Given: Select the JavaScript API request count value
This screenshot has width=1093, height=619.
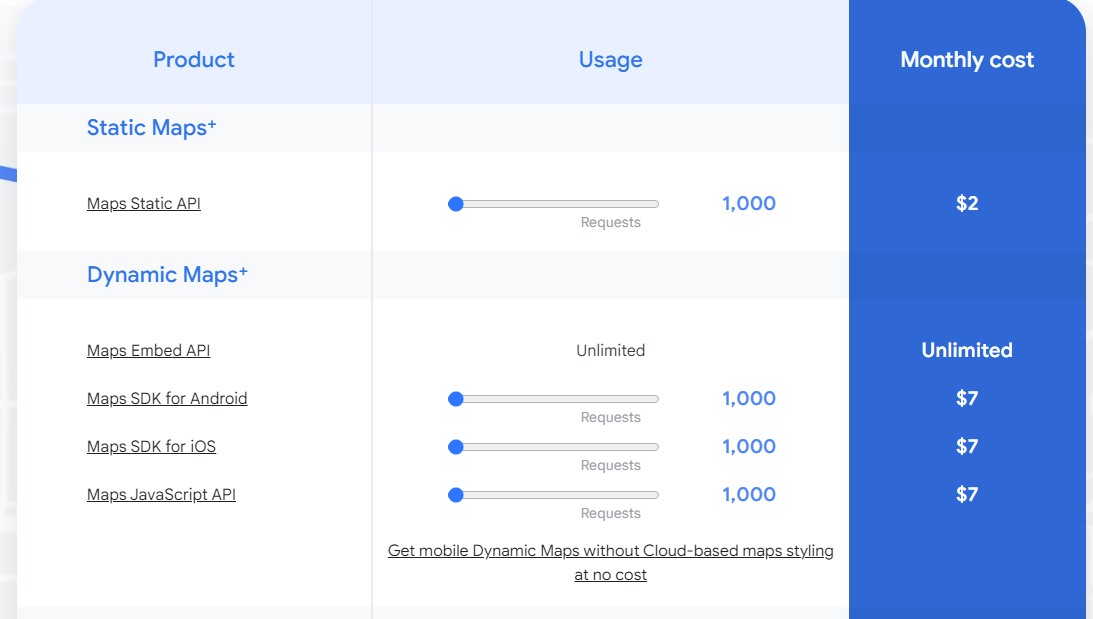Looking at the screenshot, I should pyautogui.click(x=749, y=495).
